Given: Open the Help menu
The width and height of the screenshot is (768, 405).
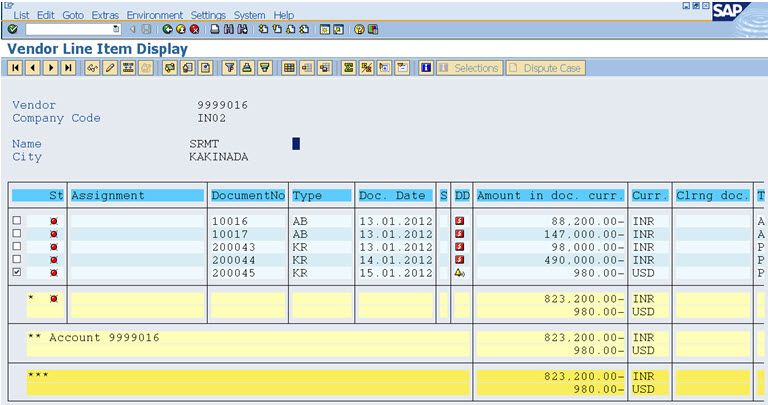Looking at the screenshot, I should point(284,15).
